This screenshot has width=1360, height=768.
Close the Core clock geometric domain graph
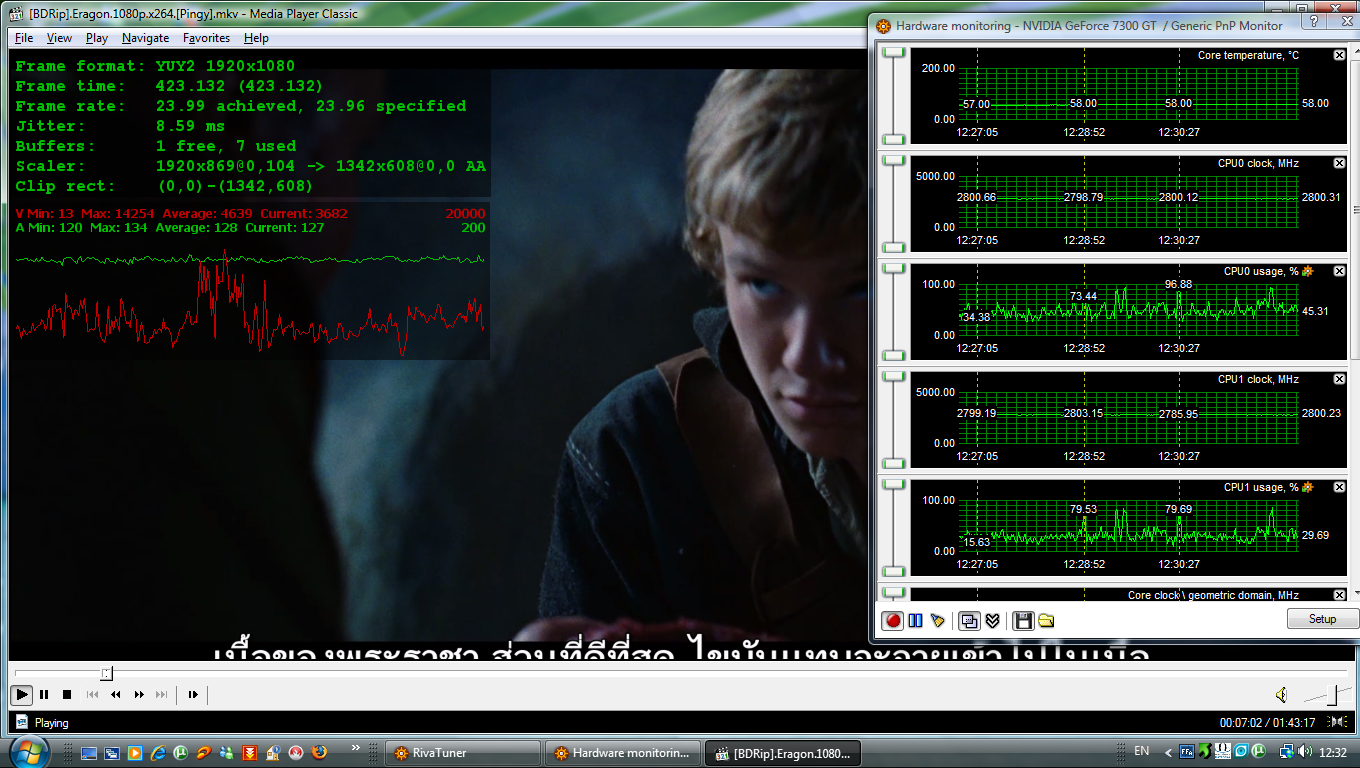pos(1340,595)
